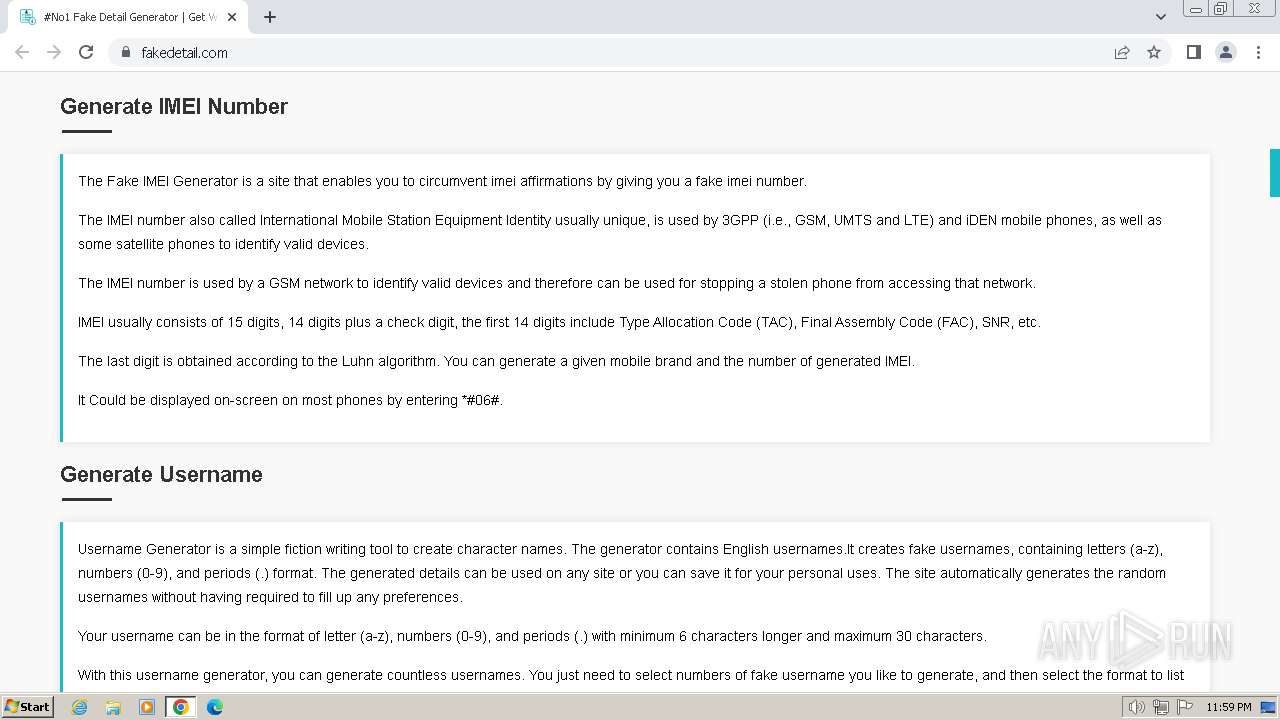Launch Internet Explorer from the taskbar

[80, 707]
